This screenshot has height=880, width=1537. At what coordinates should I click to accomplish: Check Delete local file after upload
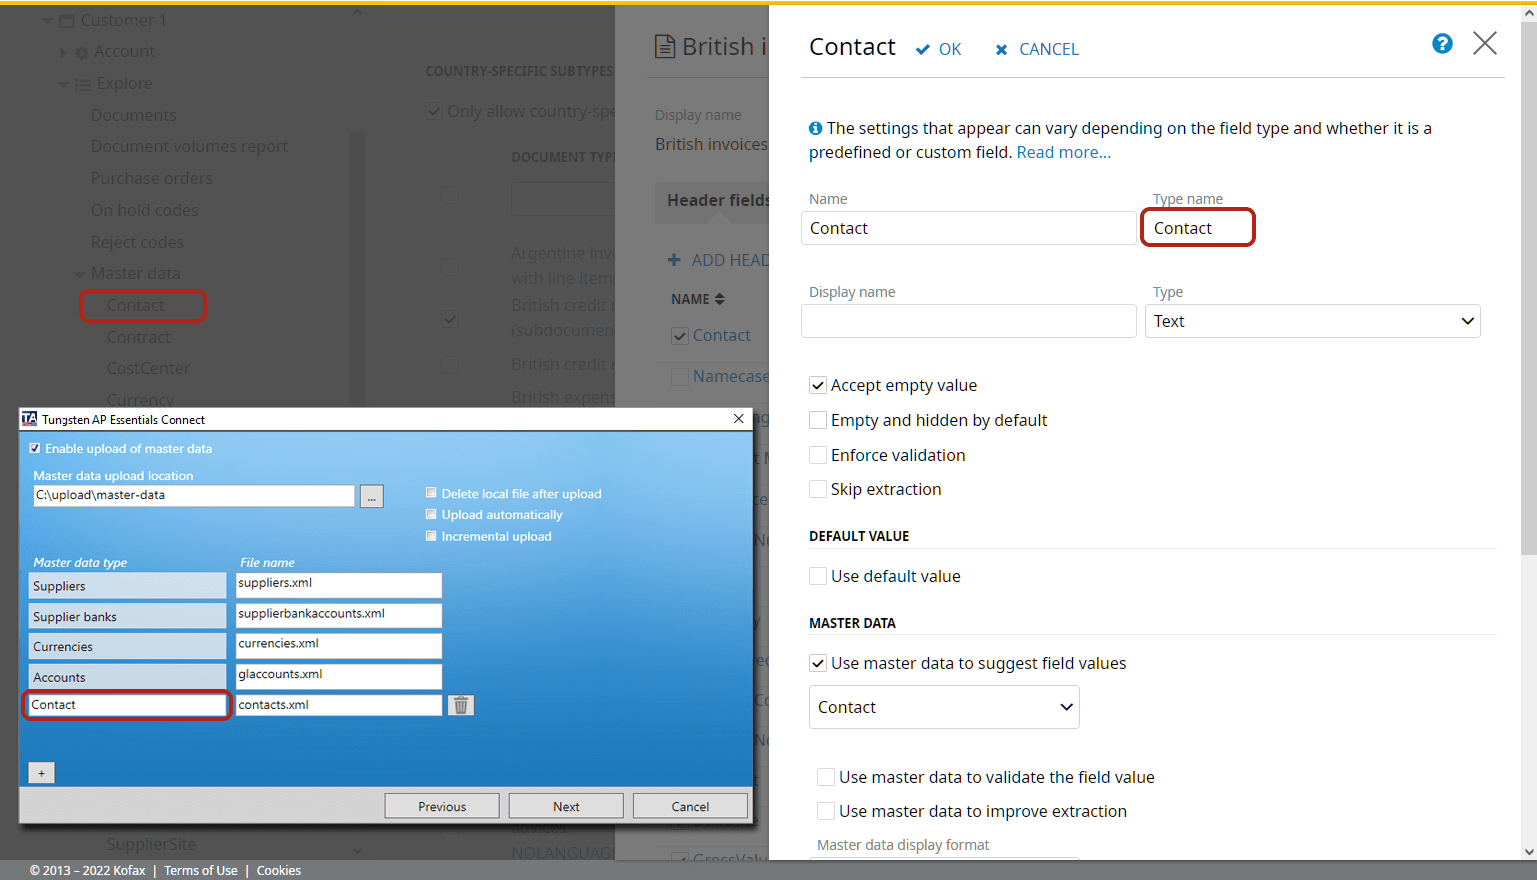pyautogui.click(x=431, y=493)
